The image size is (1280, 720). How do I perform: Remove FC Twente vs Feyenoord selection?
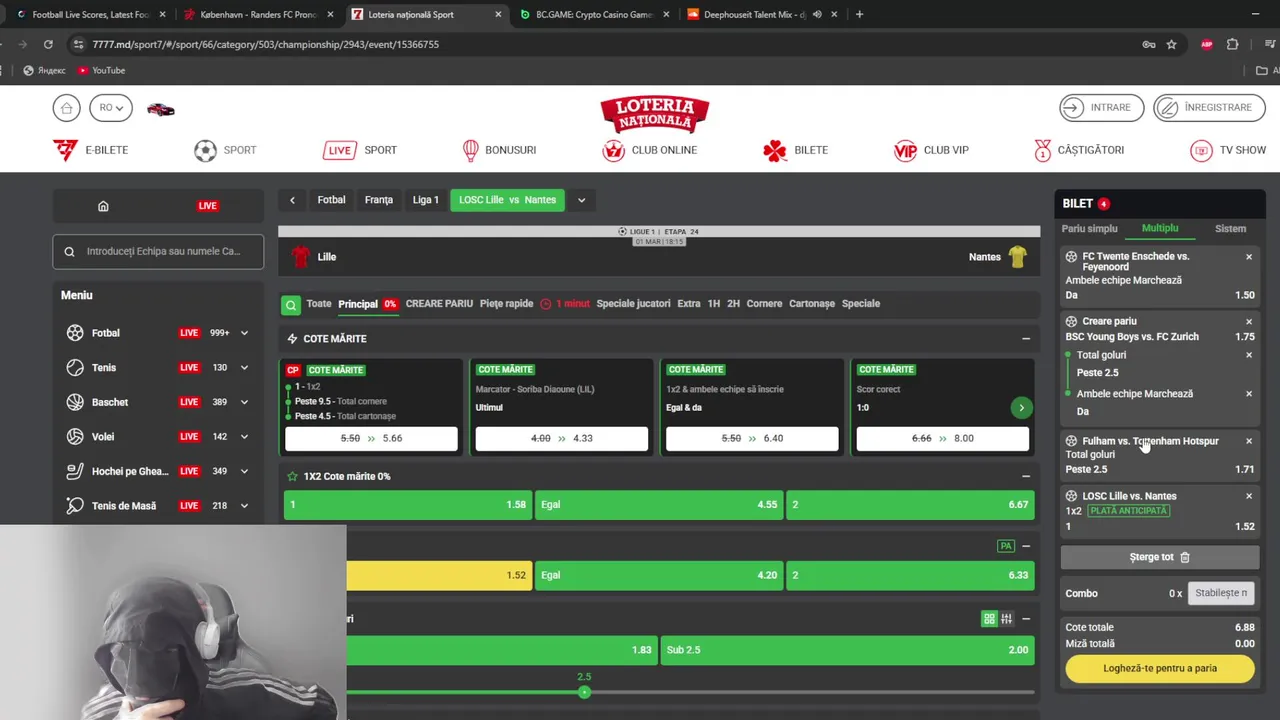click(x=1249, y=257)
